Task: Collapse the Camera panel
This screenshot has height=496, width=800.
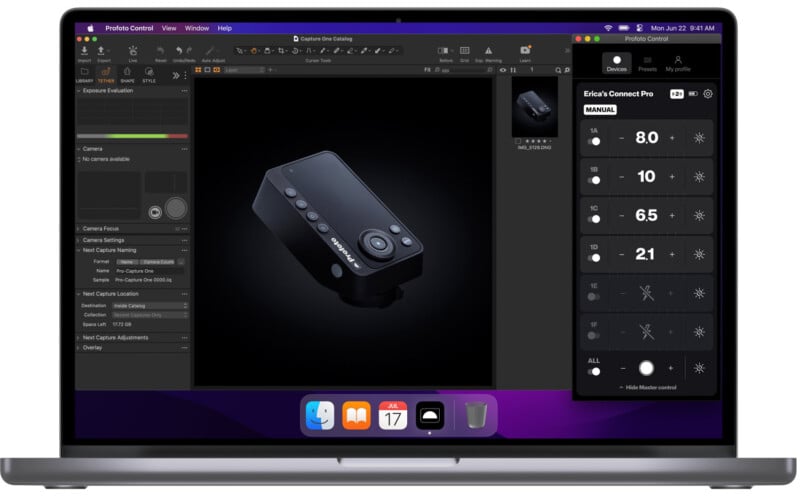Action: click(x=79, y=149)
